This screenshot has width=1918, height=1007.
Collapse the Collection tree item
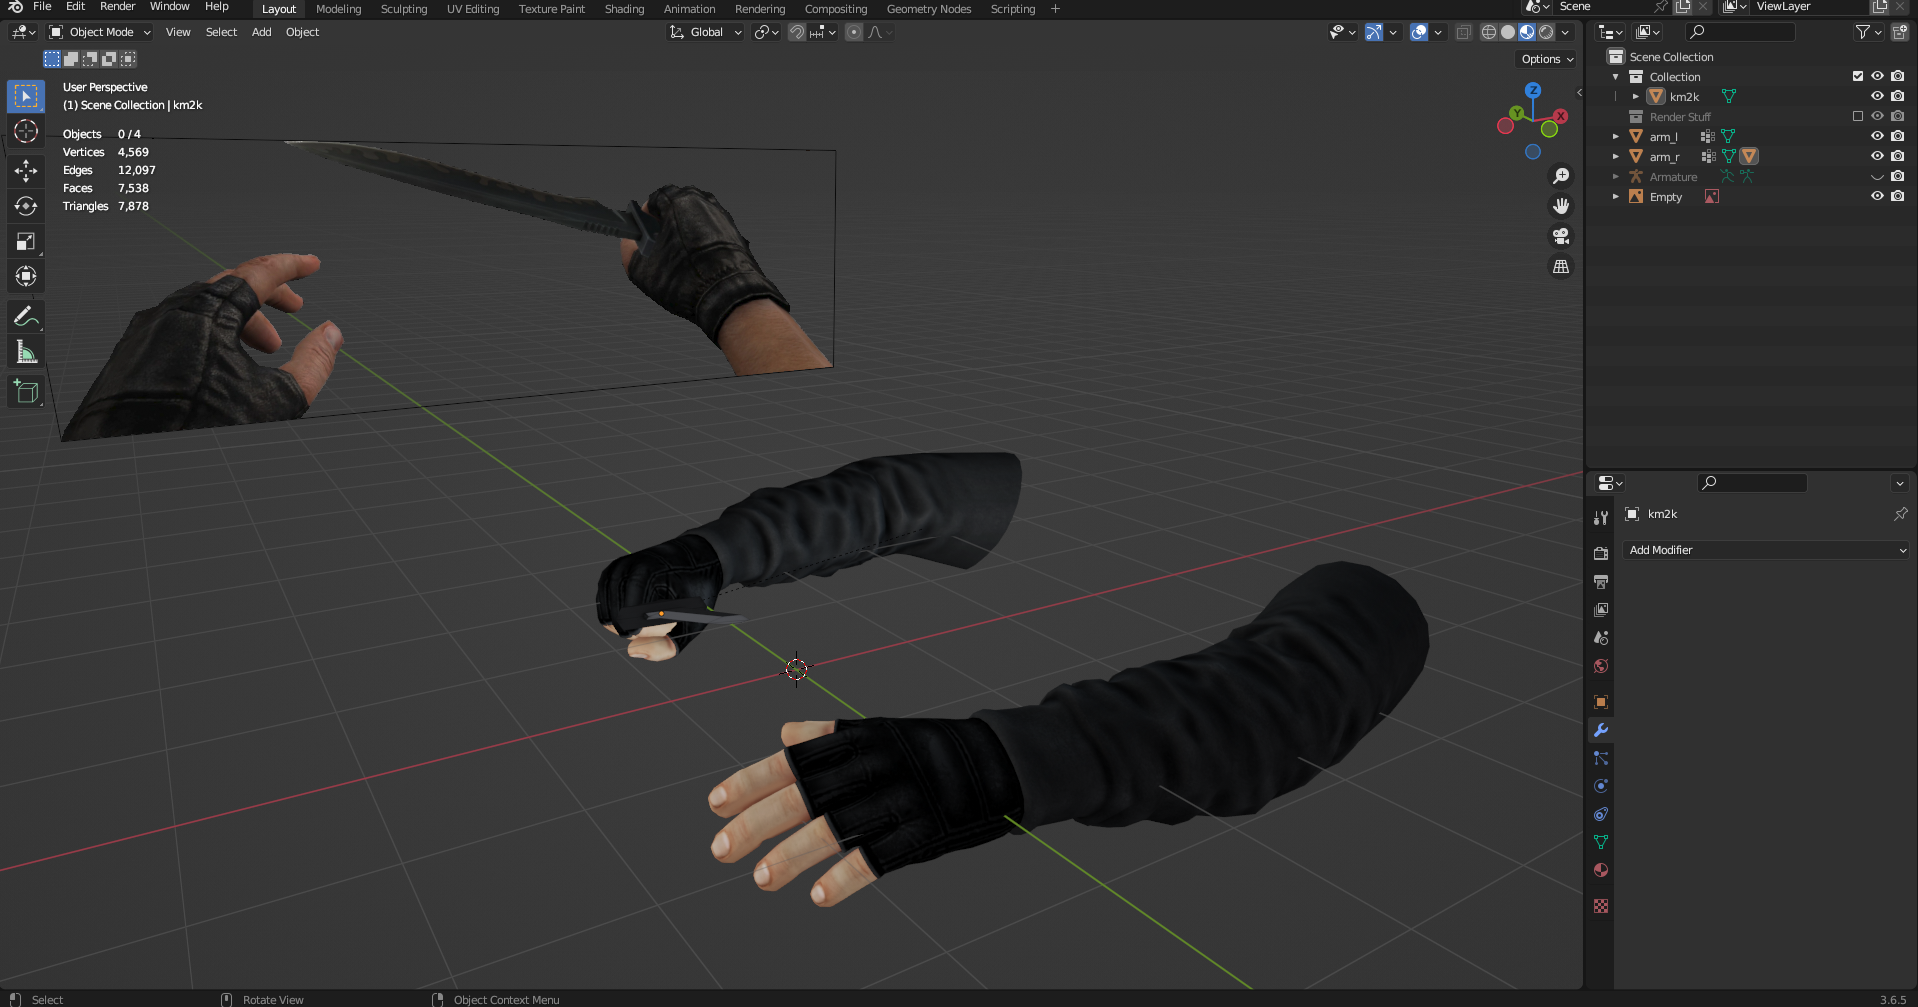coord(1615,77)
